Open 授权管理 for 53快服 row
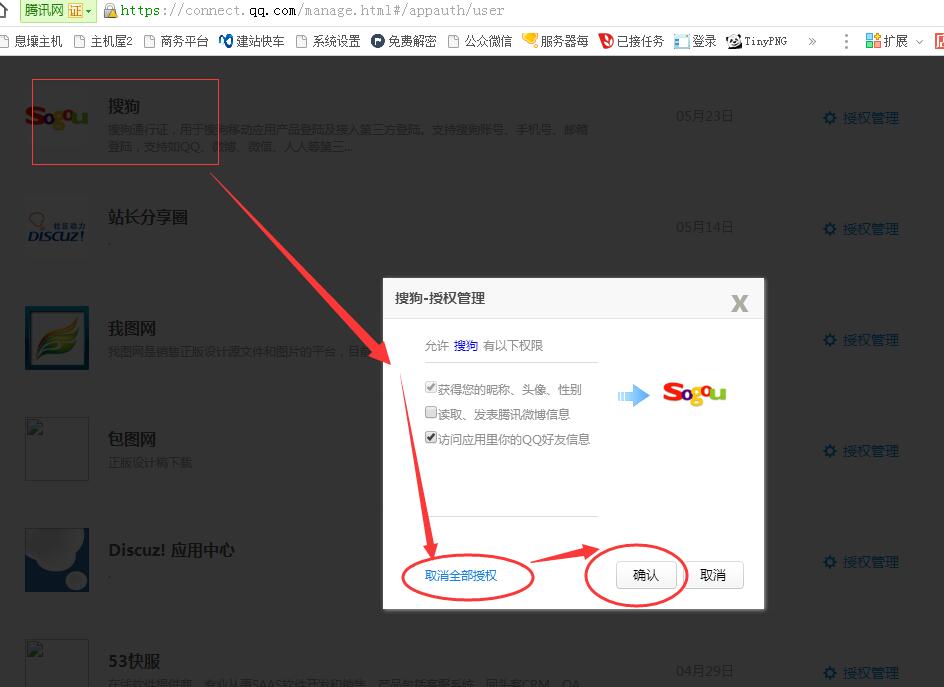The image size is (944, 687). [871, 673]
